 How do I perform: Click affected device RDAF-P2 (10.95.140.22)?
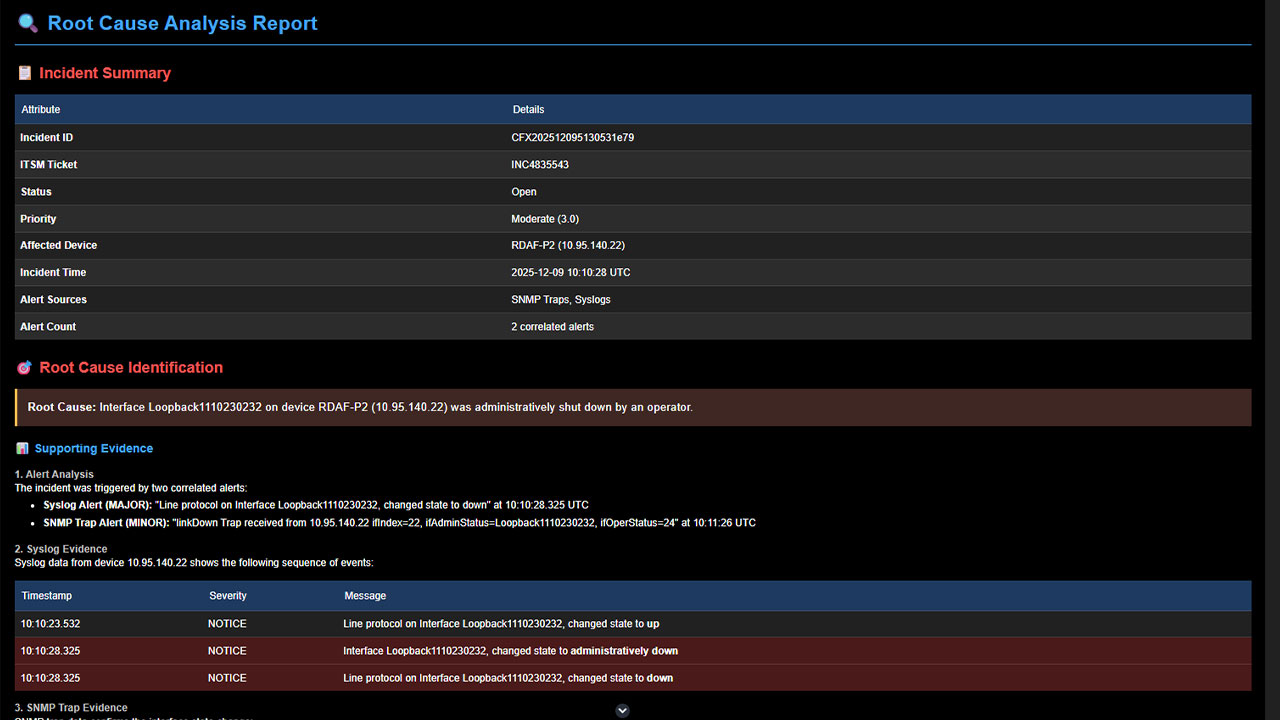click(x=568, y=246)
